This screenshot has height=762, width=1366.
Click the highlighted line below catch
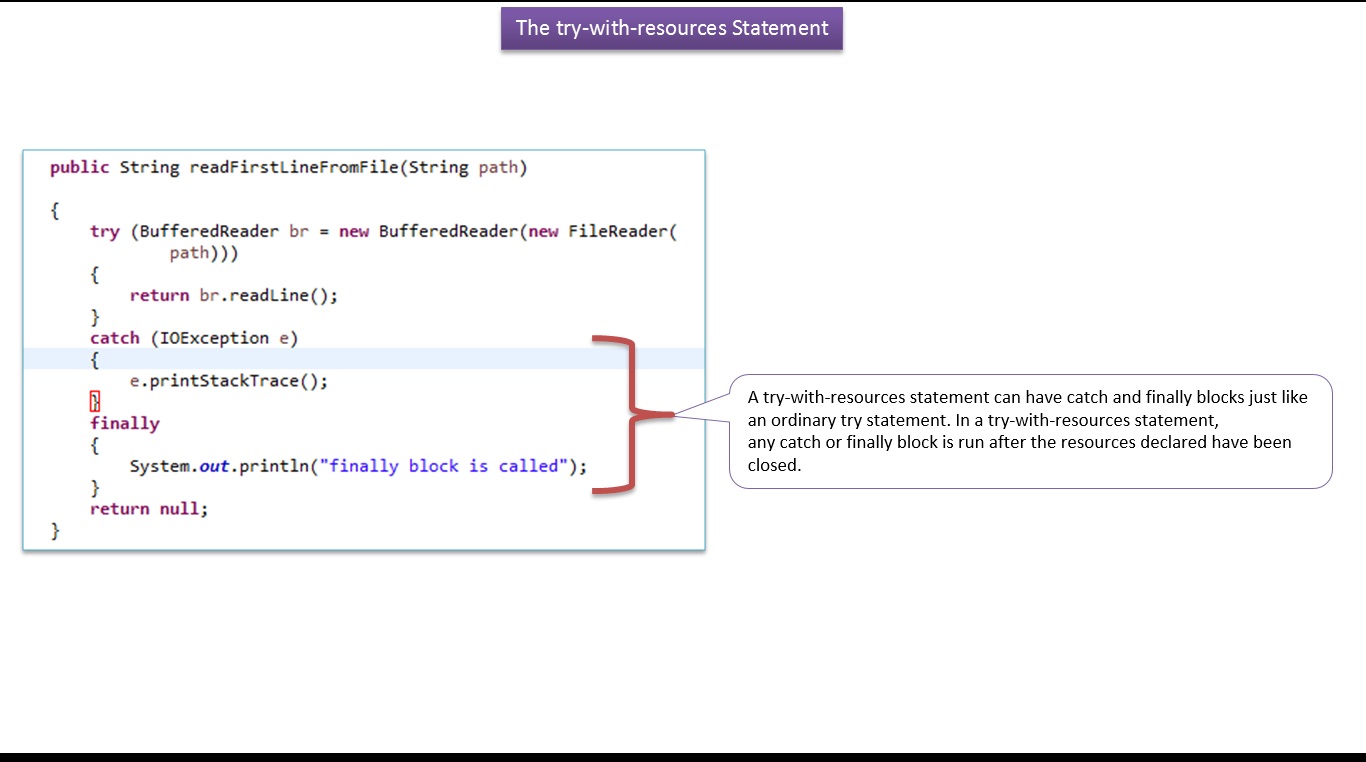(x=300, y=359)
